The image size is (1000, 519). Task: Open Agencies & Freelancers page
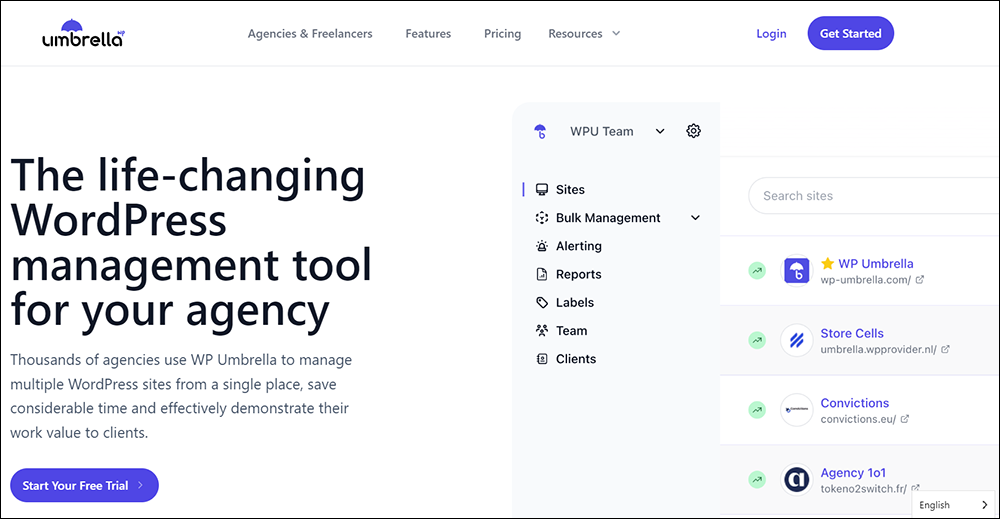pyautogui.click(x=310, y=34)
